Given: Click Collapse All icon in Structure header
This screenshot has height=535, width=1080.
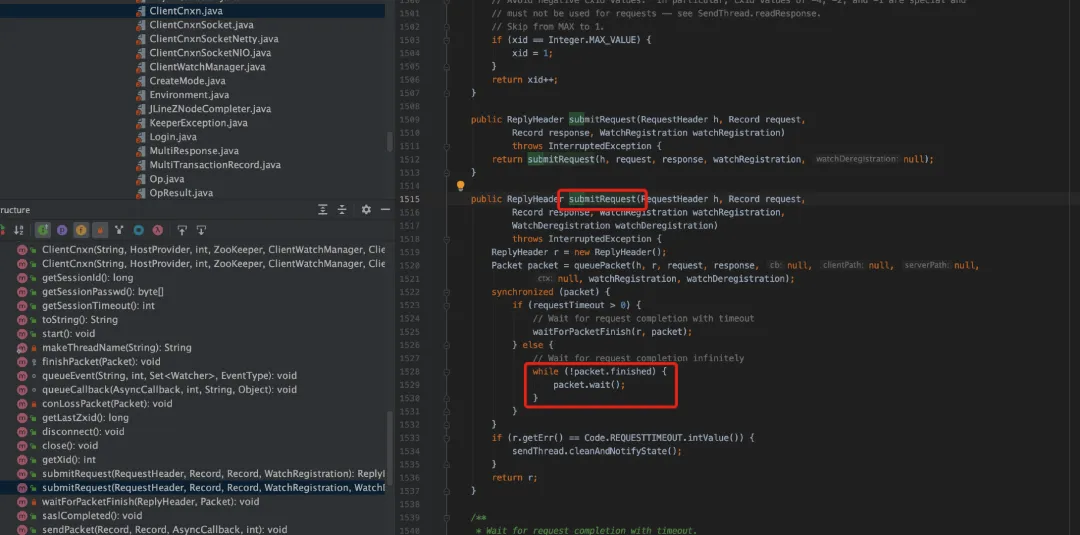Looking at the screenshot, I should point(342,209).
